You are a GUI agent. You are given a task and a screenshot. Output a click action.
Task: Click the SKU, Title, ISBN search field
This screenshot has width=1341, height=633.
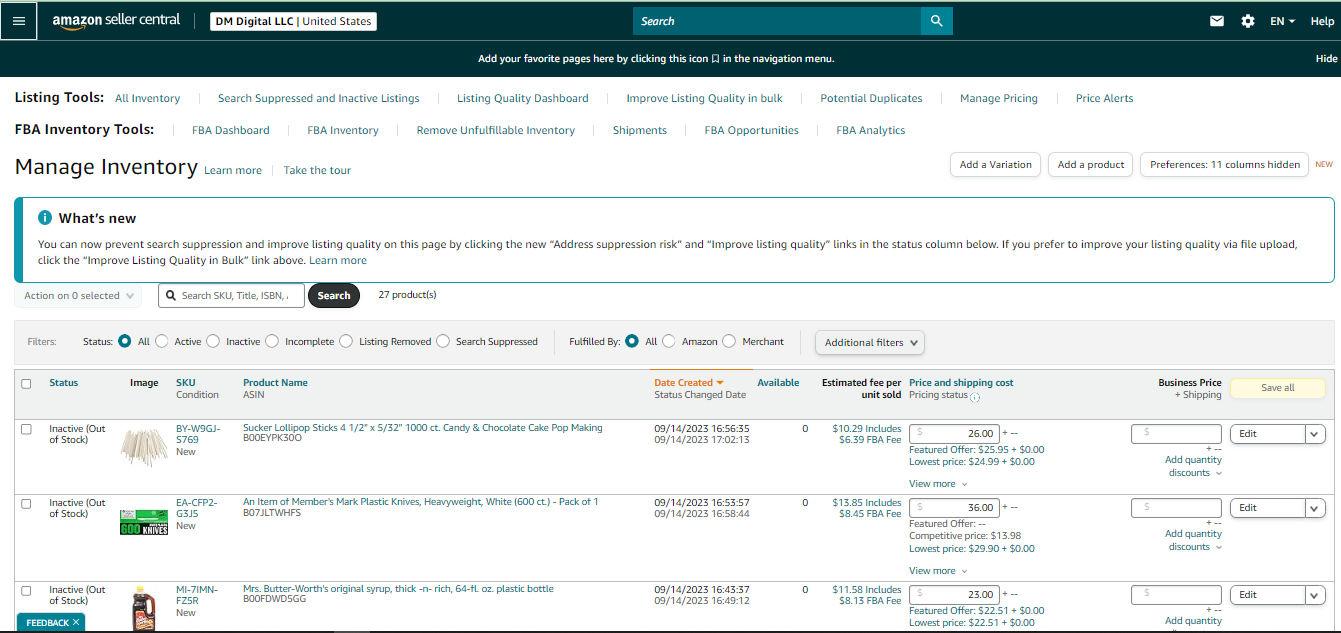click(x=231, y=295)
